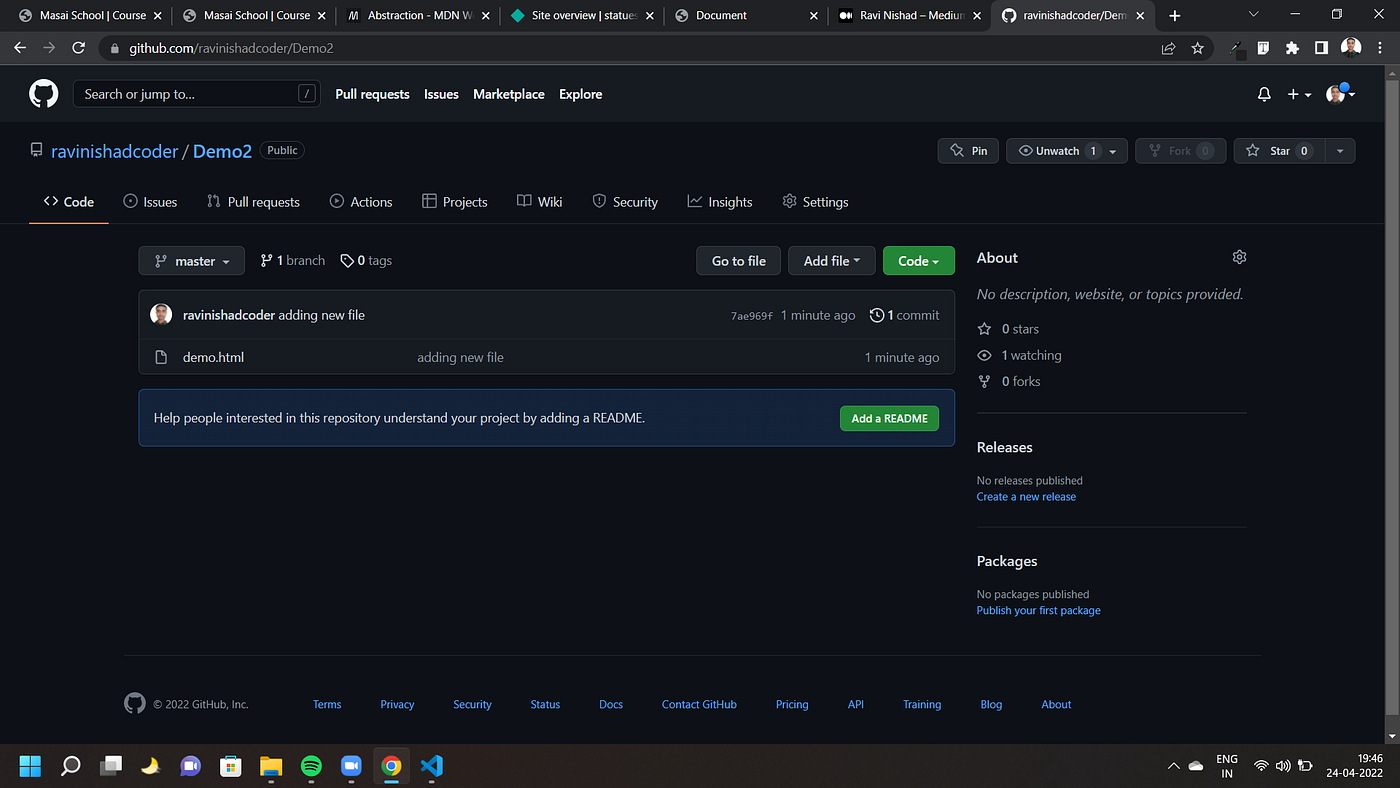This screenshot has height=788, width=1400.
Task: Open the Add file dropdown
Action: tap(831, 260)
